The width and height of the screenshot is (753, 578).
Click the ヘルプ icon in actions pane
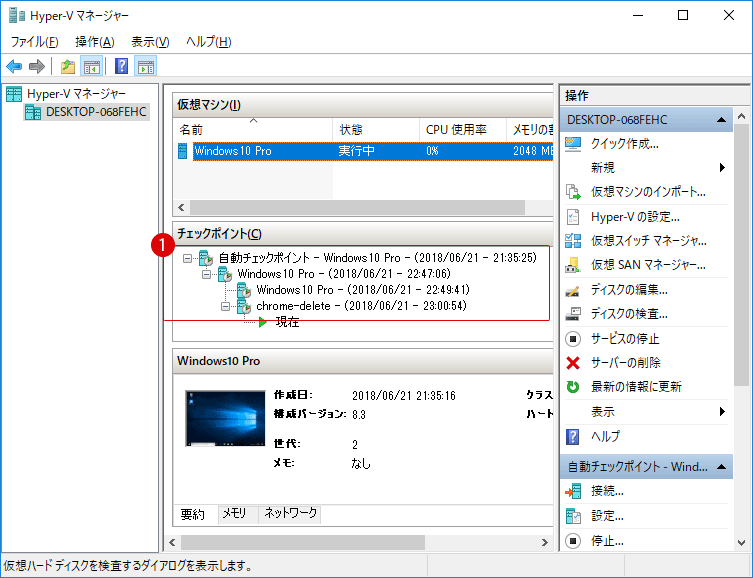pos(573,437)
